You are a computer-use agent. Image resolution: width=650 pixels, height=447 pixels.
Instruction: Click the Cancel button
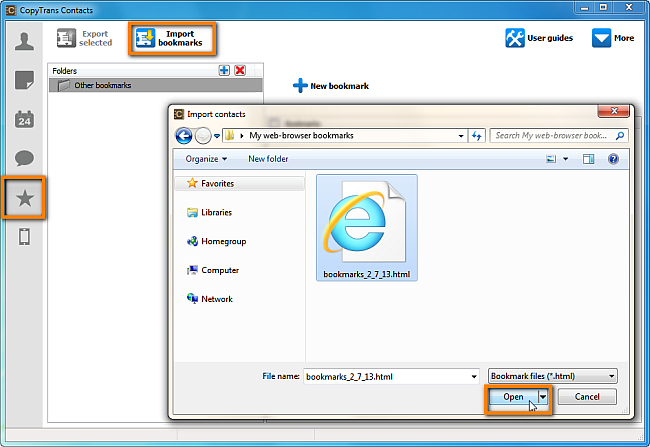coord(587,397)
